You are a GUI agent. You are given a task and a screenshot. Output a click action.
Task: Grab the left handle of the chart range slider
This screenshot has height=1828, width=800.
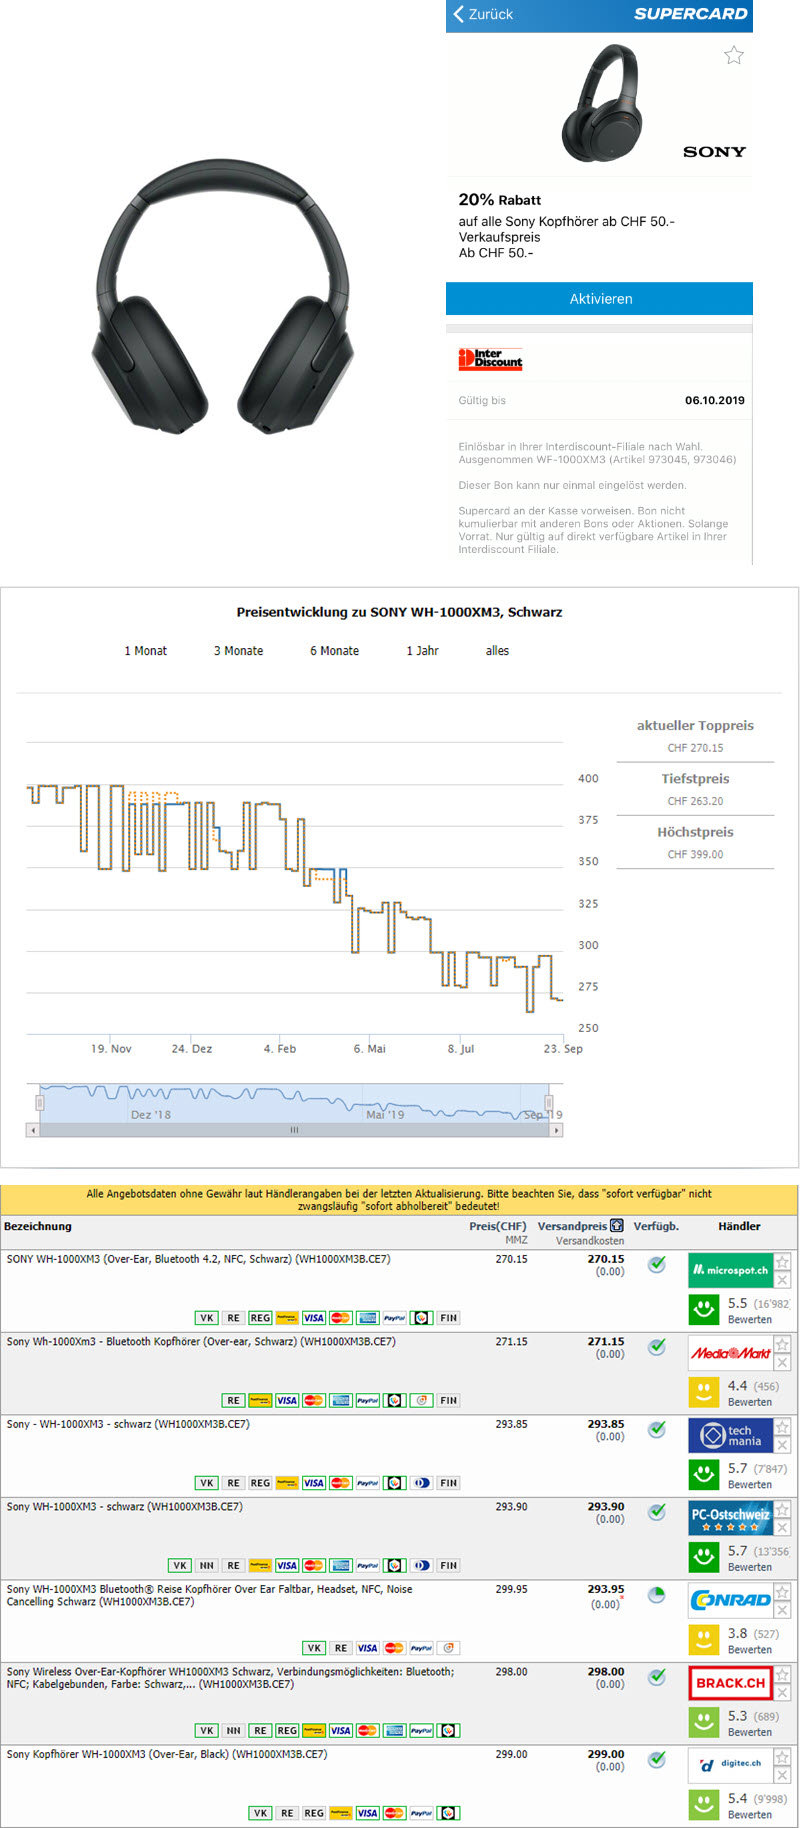[40, 1102]
